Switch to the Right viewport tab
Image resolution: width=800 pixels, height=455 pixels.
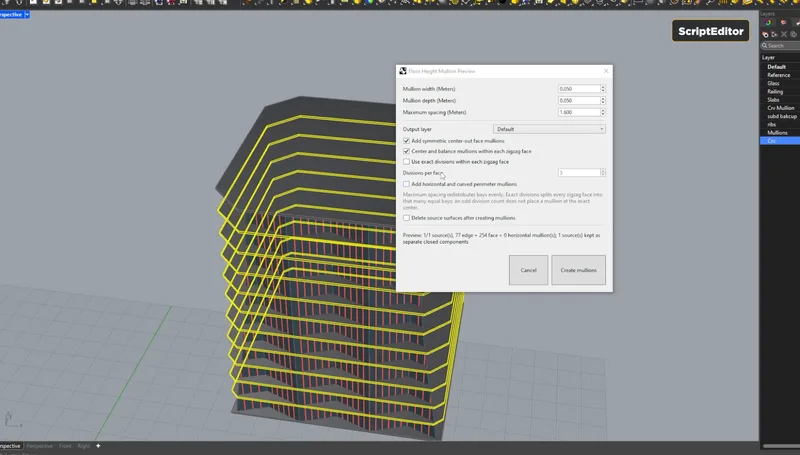[84, 446]
